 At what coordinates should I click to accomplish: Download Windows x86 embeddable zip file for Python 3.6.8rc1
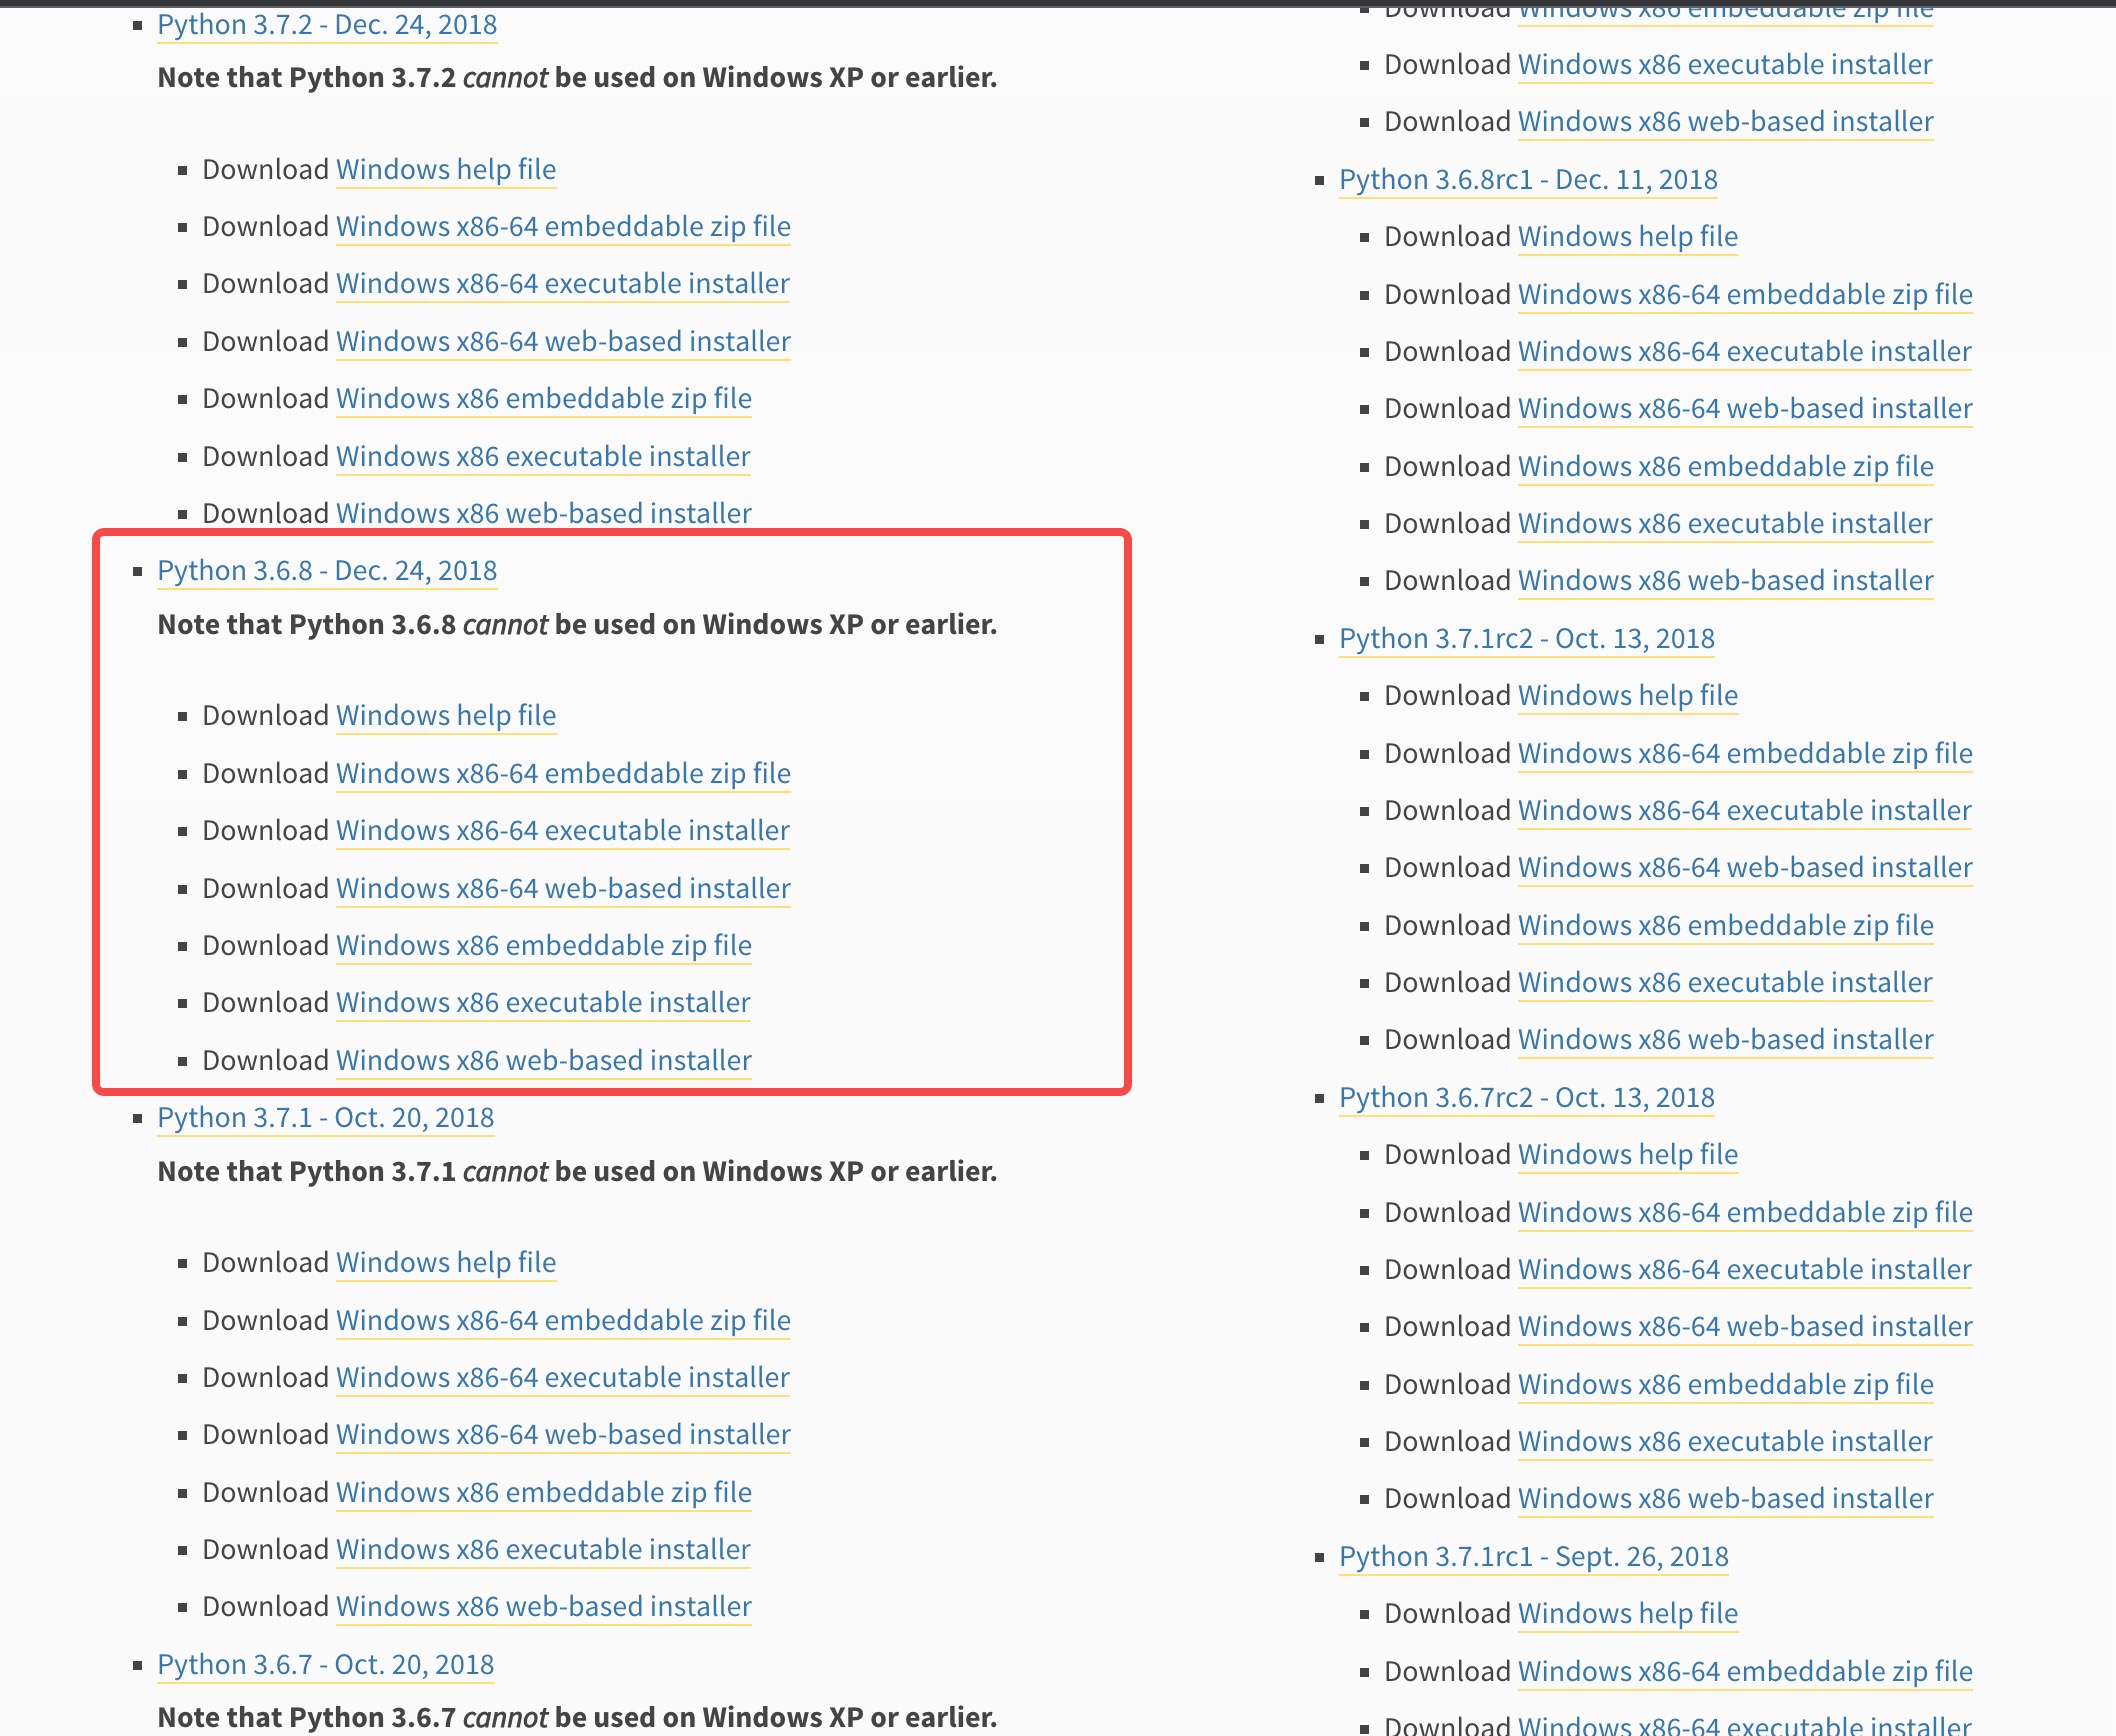coord(1726,467)
